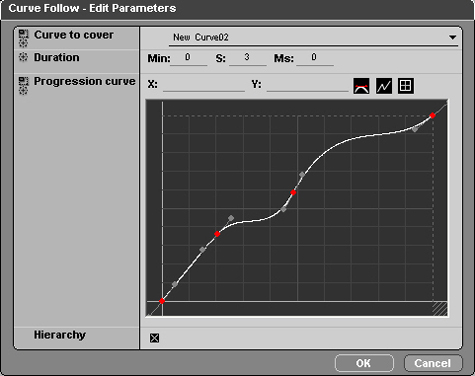Open the New Curve02 dropdown arrow
This screenshot has width=475, height=376.
coord(452,37)
